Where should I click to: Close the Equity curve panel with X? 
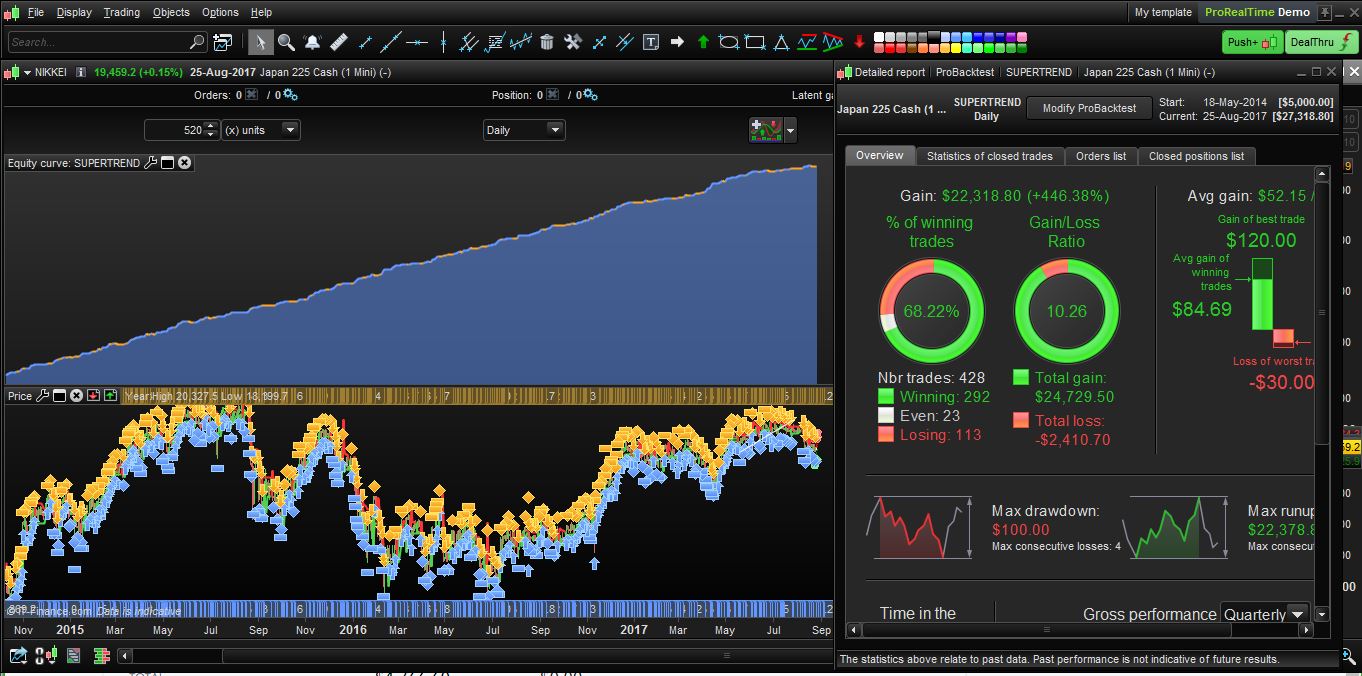(x=184, y=163)
